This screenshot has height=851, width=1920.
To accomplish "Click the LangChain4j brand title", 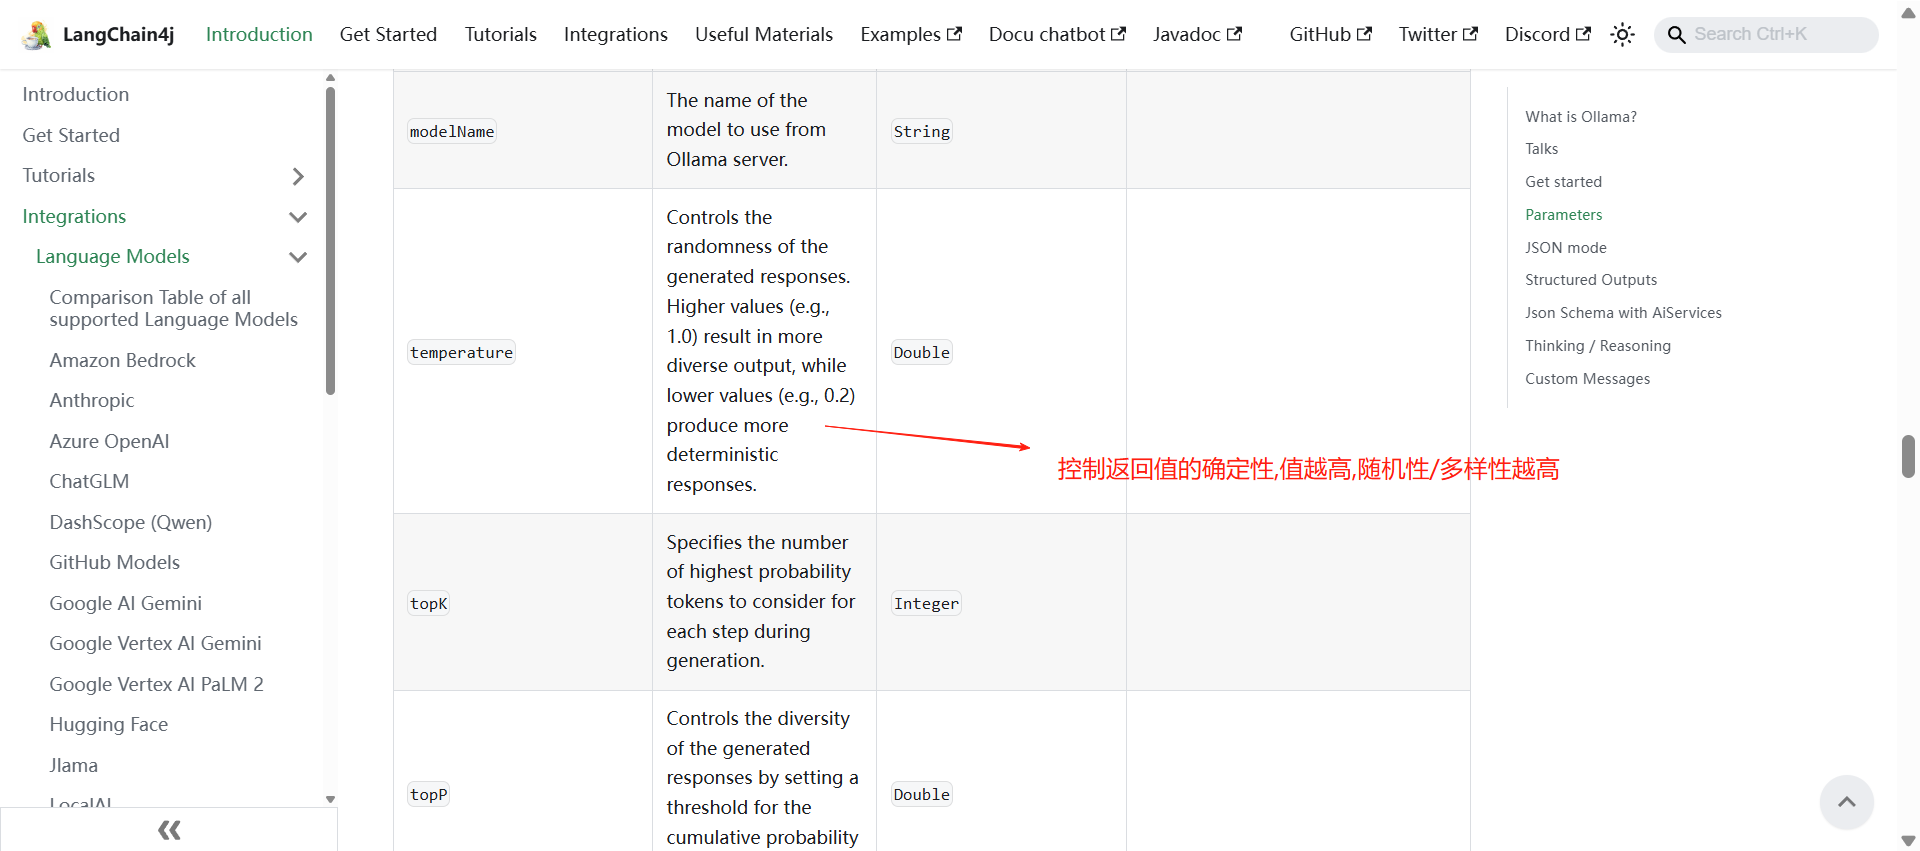I will tap(118, 35).
